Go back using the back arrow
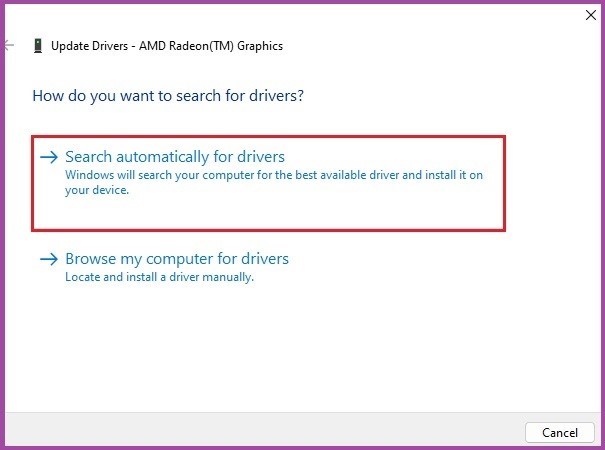This screenshot has height=450, width=605. (9, 46)
